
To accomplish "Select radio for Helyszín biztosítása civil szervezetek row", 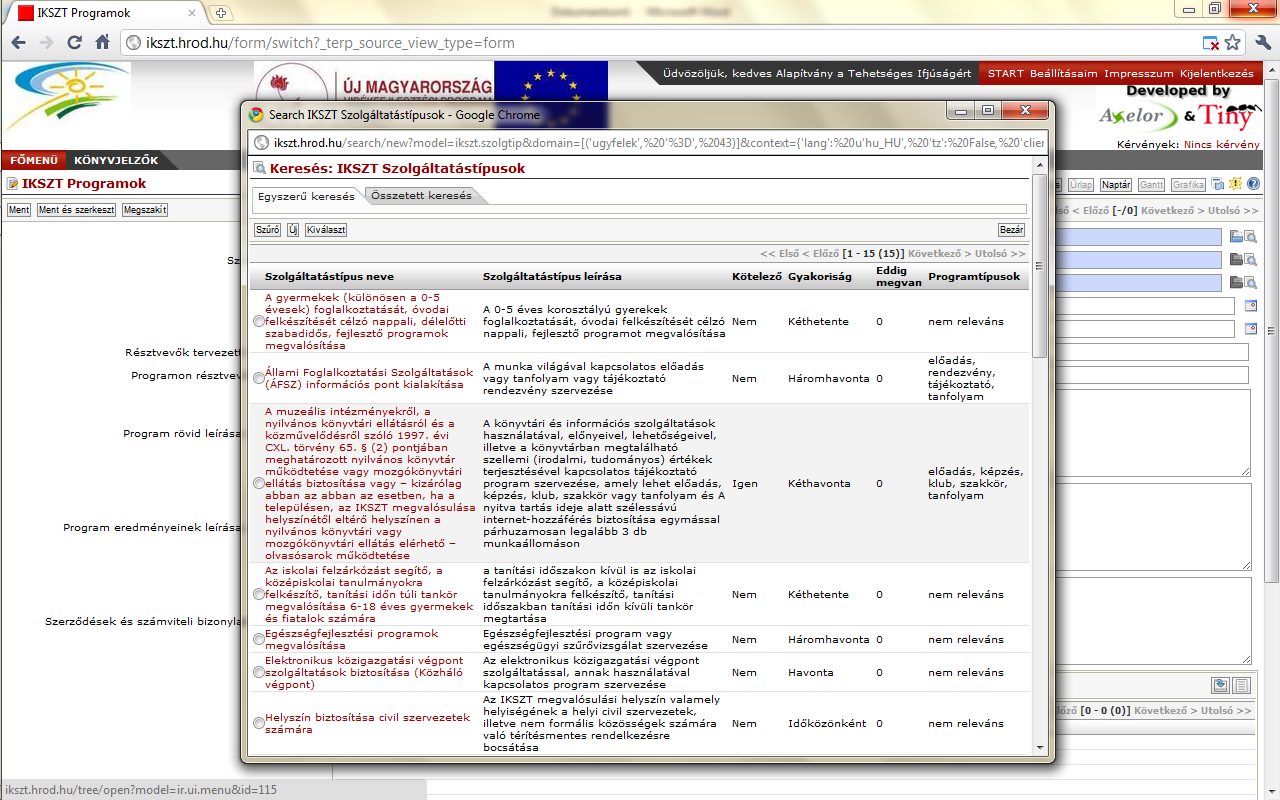I will pyautogui.click(x=259, y=723).
